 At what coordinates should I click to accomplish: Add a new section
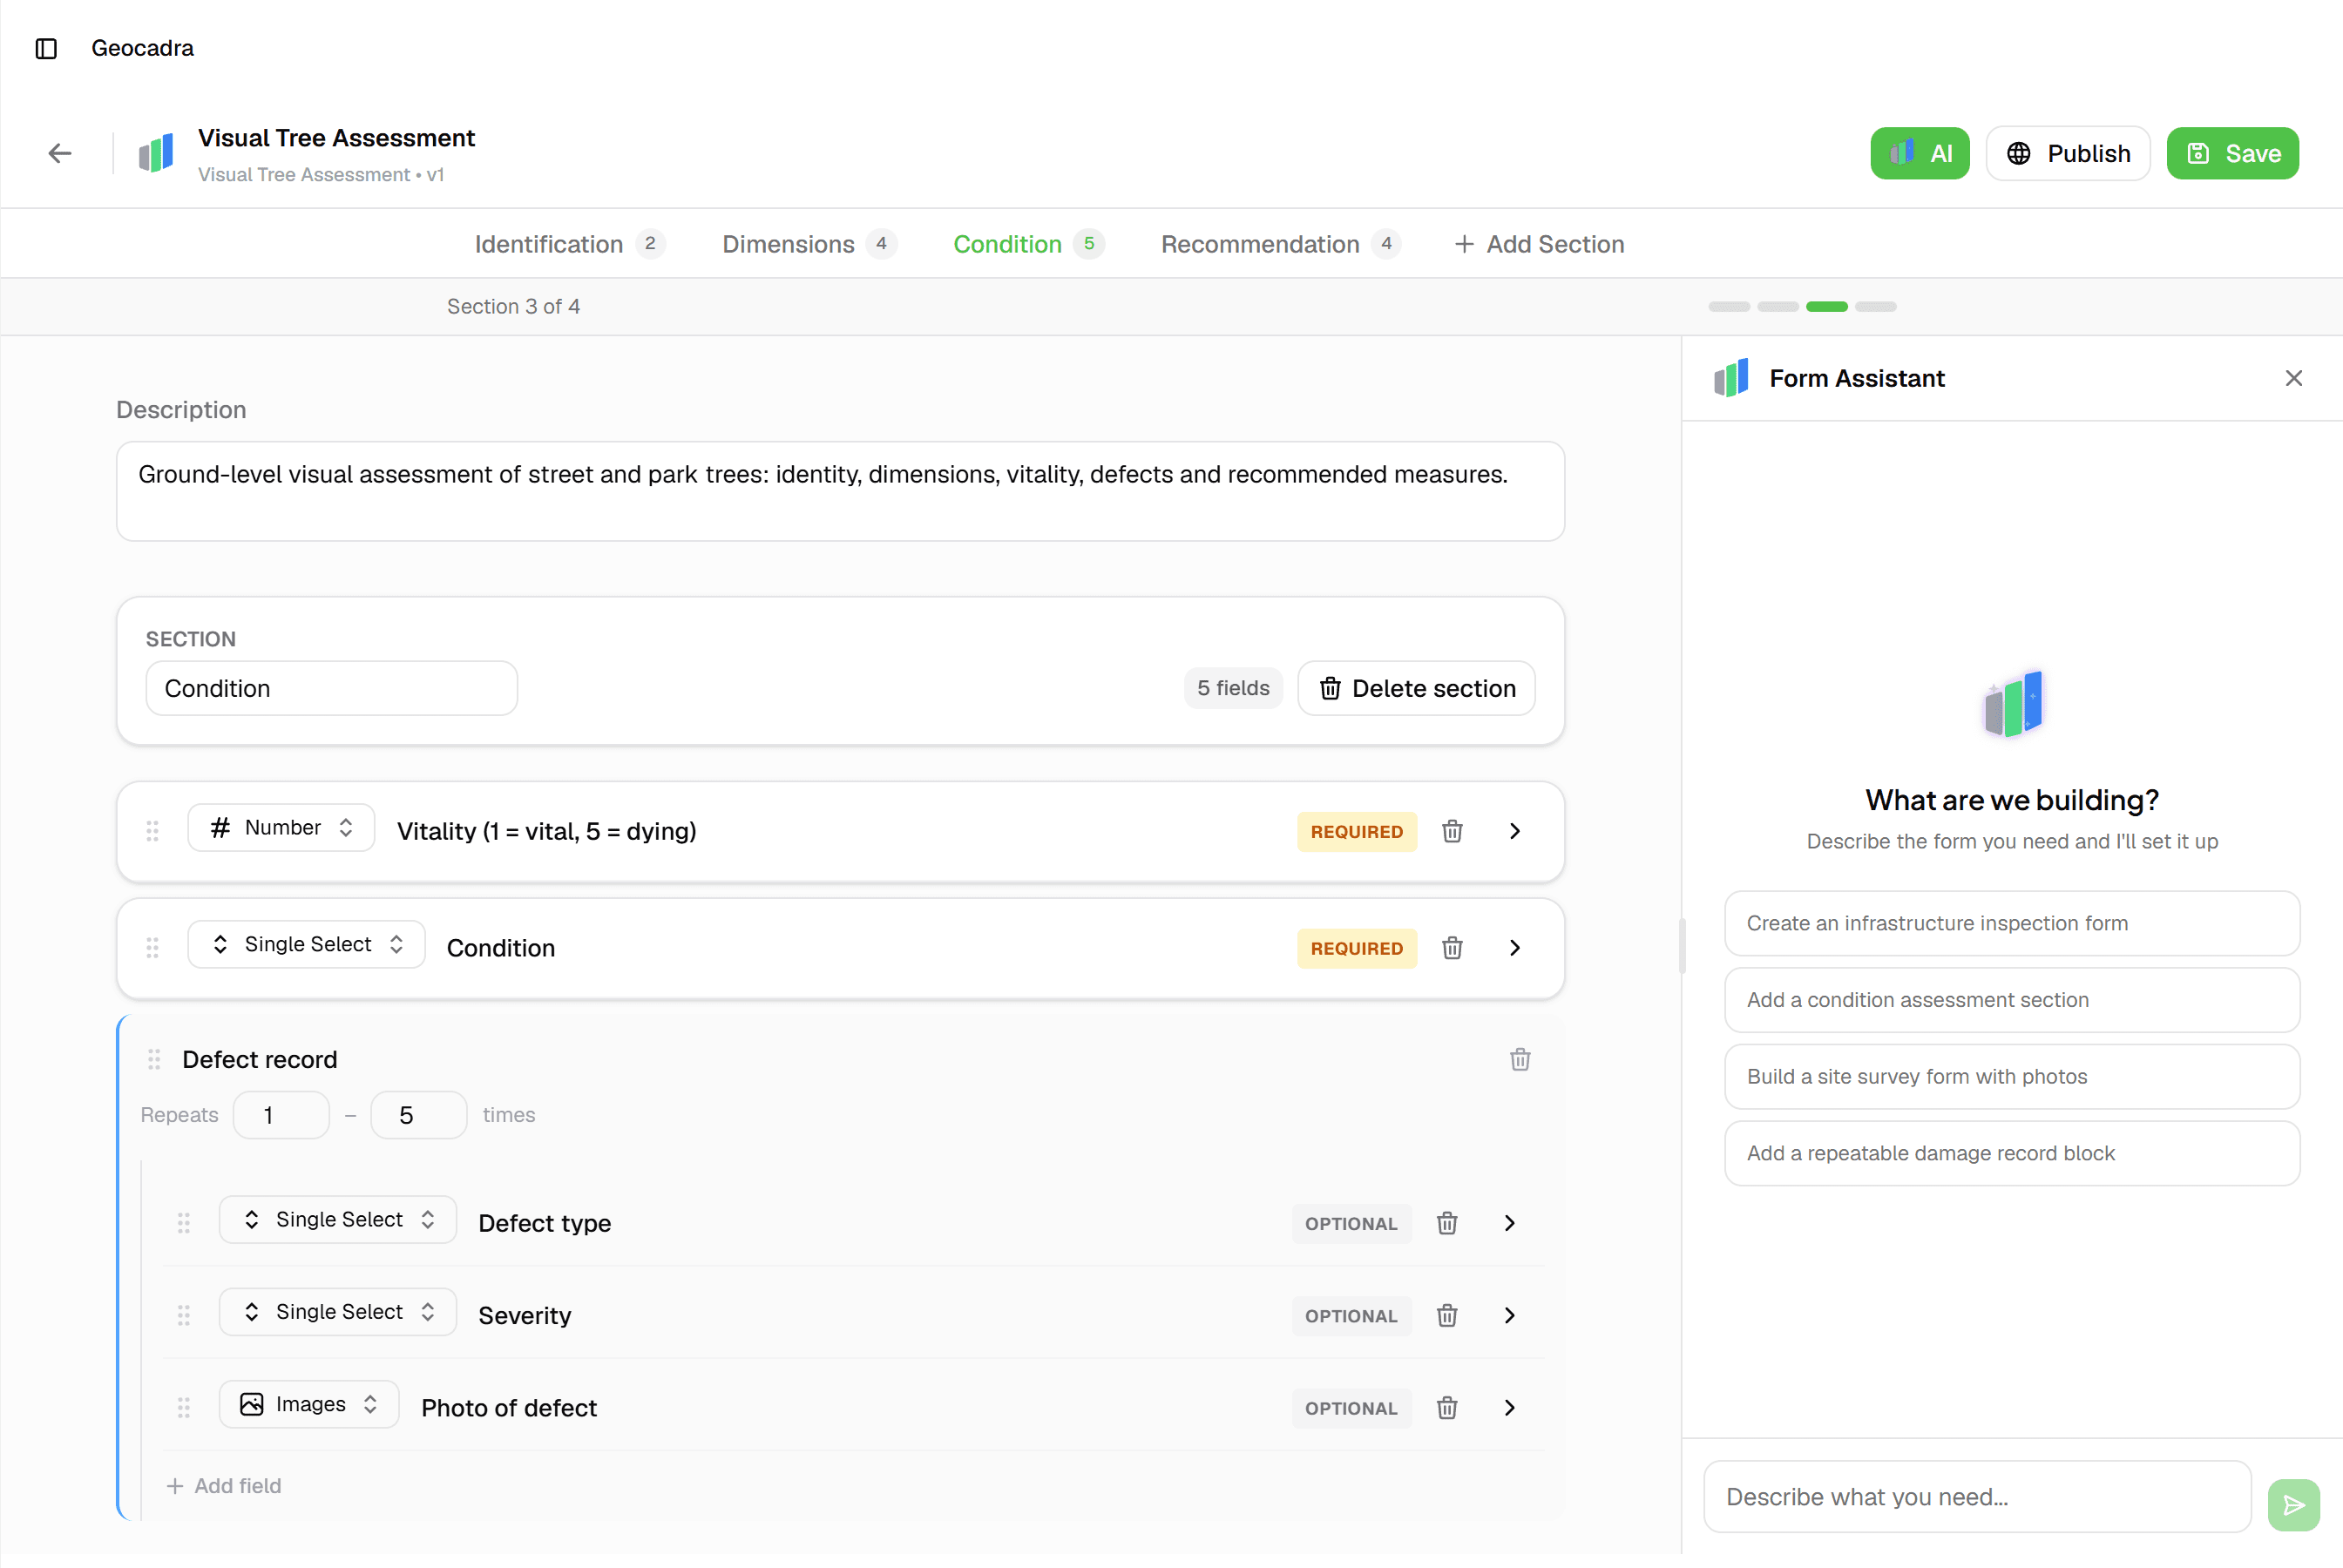[1539, 244]
